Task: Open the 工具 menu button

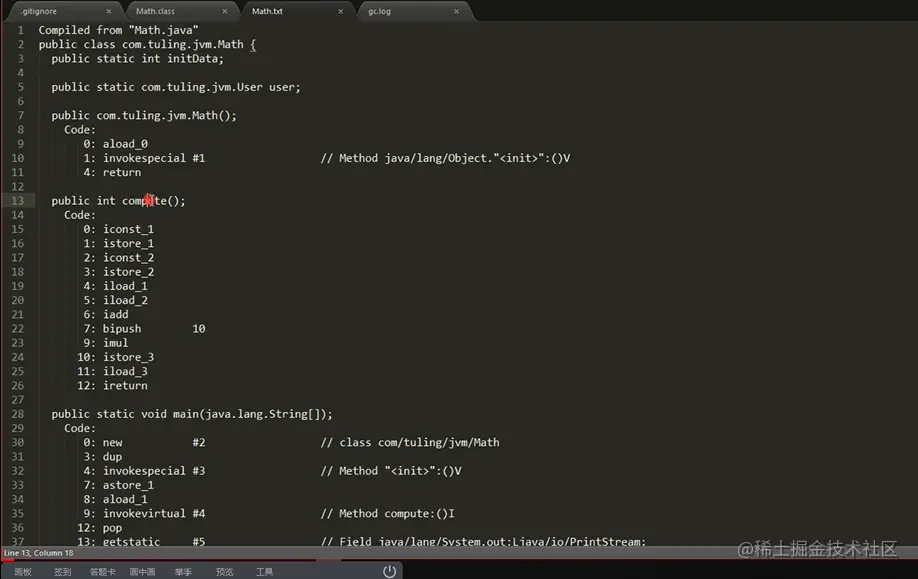Action: tap(265, 572)
